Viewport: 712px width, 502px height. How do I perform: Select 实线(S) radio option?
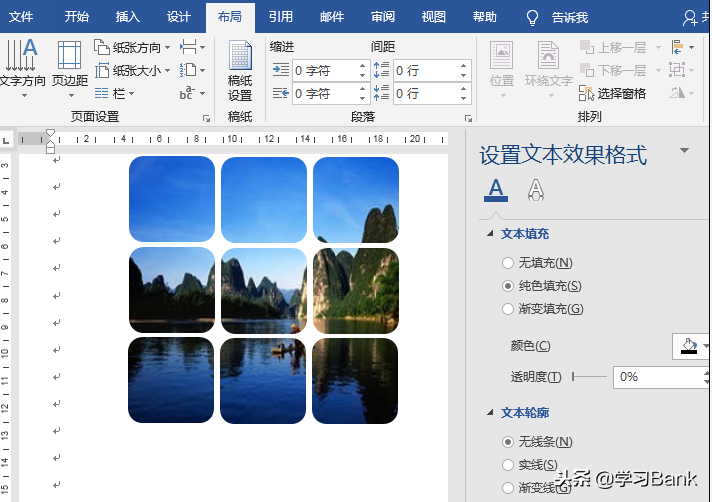point(508,465)
